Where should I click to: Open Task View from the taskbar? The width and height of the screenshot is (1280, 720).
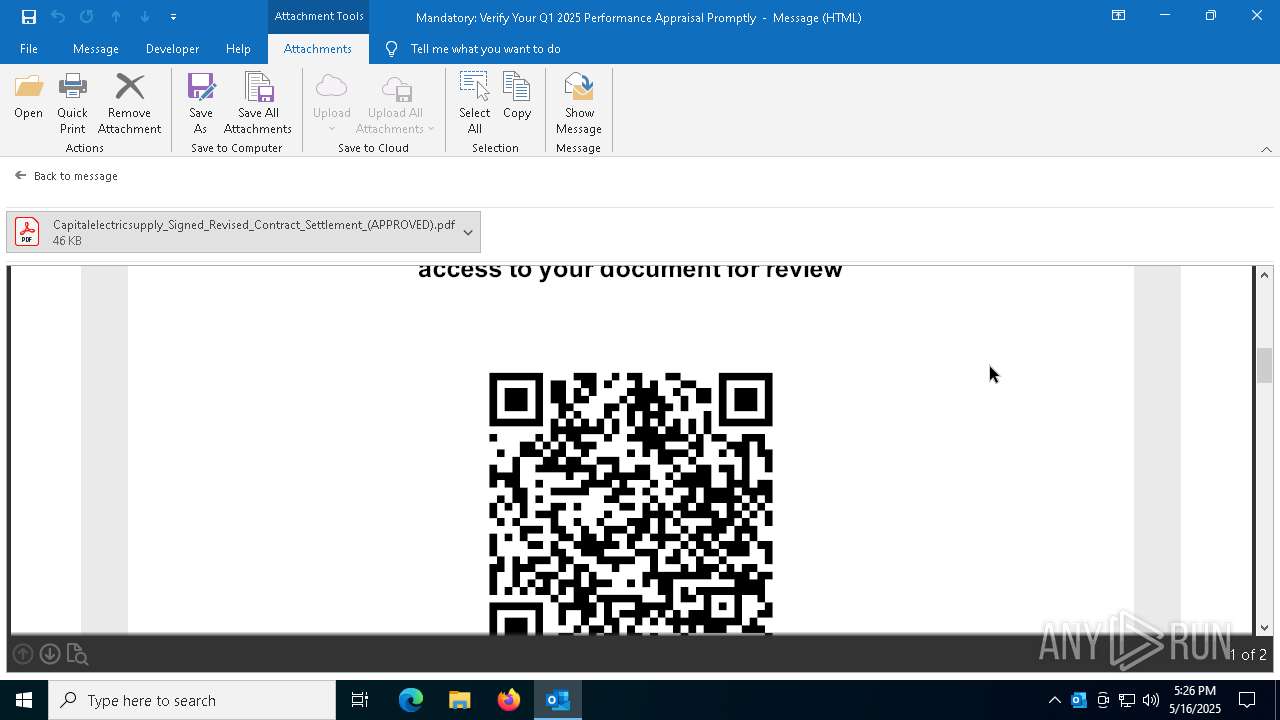360,700
